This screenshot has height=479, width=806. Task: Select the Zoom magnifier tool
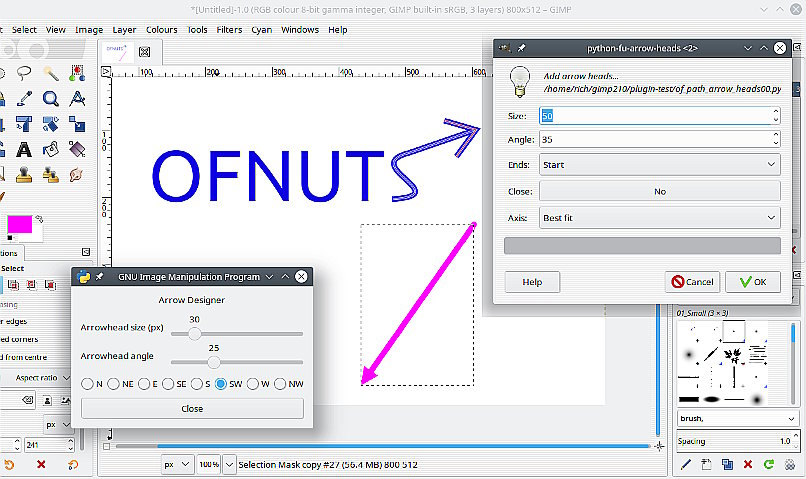pyautogui.click(x=50, y=98)
